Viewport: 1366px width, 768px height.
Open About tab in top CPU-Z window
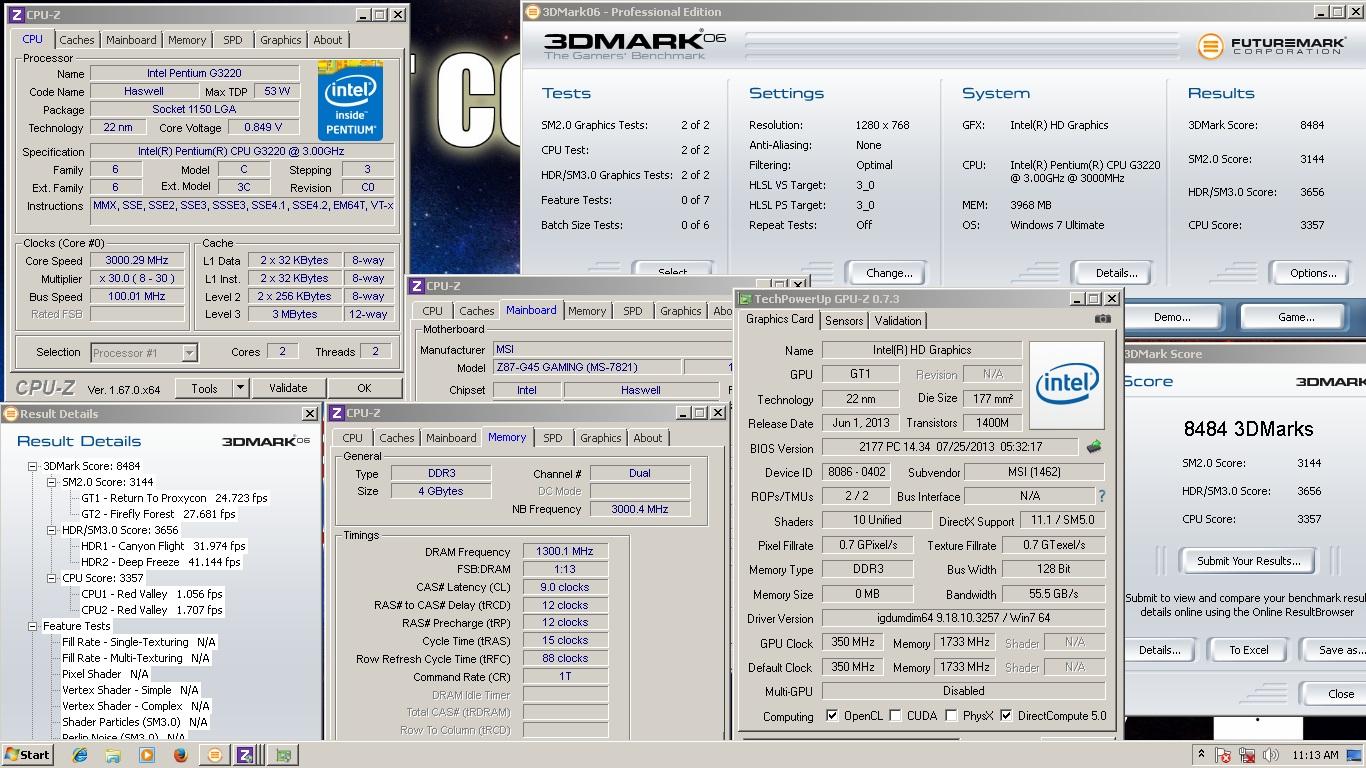pos(328,40)
